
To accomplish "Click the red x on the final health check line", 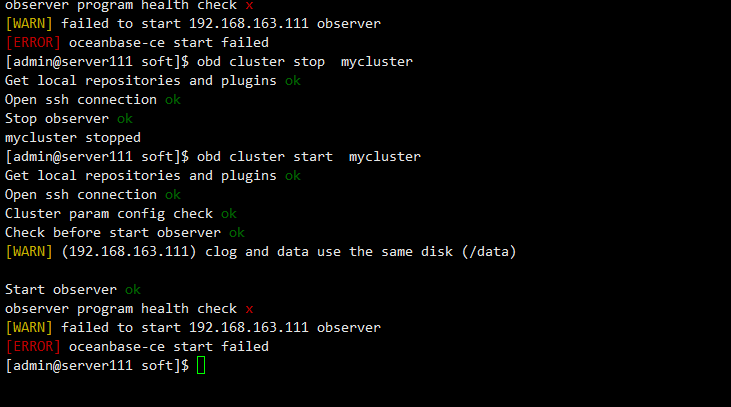I will coord(249,309).
